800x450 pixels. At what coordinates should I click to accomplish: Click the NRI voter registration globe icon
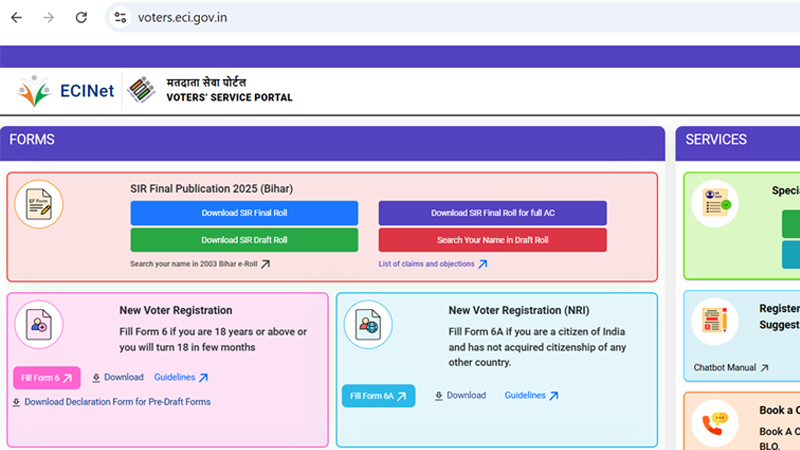click(368, 324)
